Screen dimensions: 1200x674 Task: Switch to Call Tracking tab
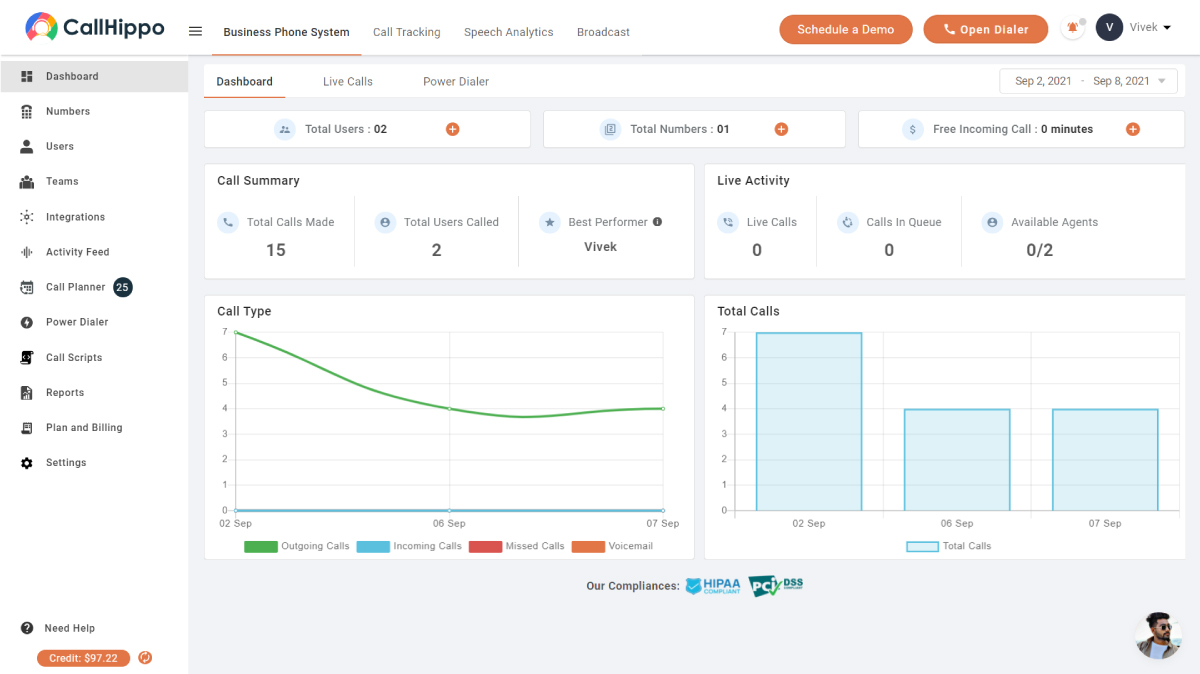tap(407, 32)
